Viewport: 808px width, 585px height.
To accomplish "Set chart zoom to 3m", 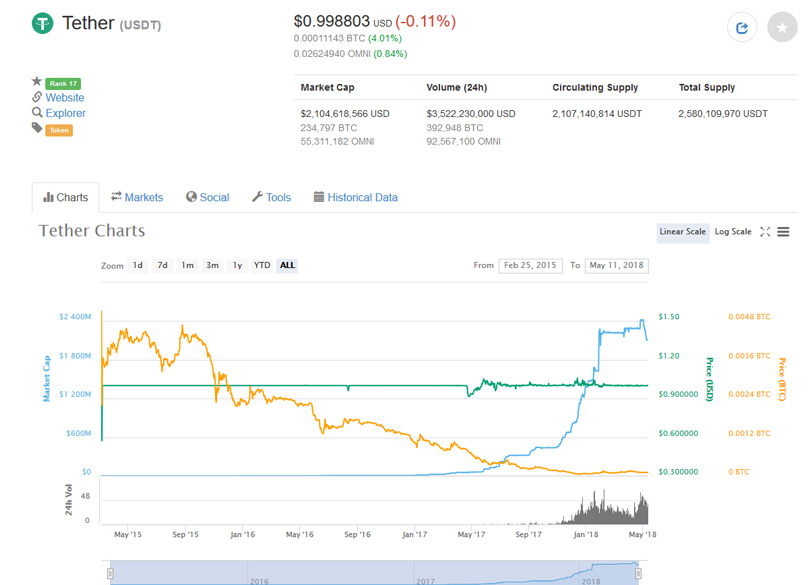I will (212, 265).
